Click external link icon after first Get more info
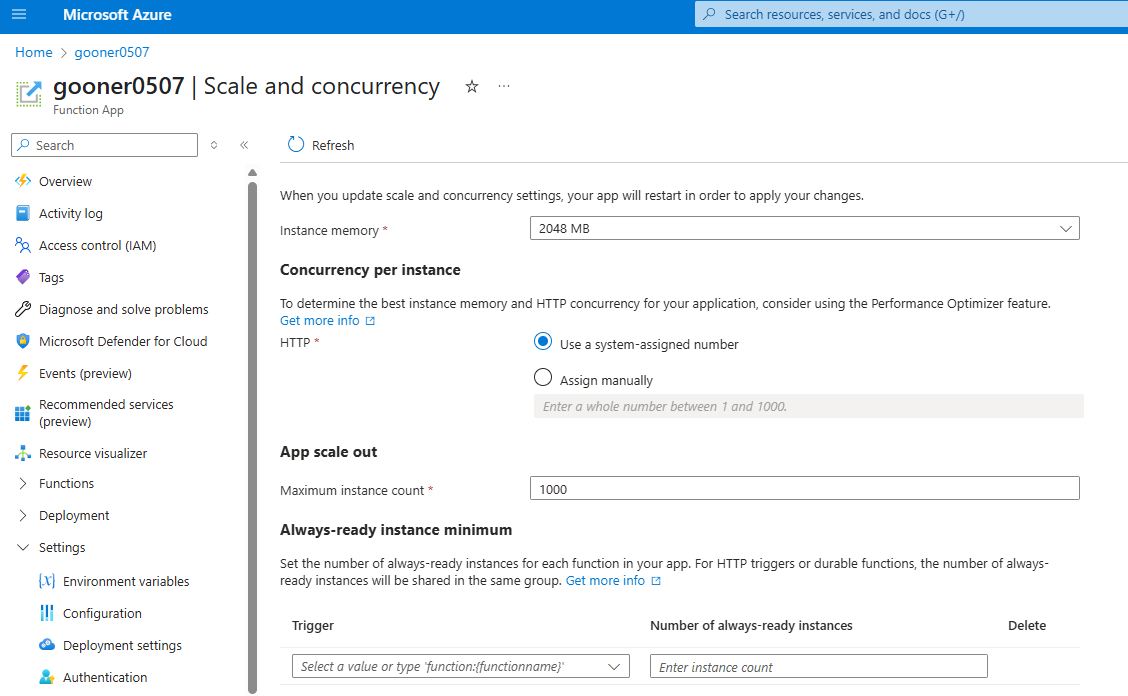The image size is (1128, 696). pos(370,321)
